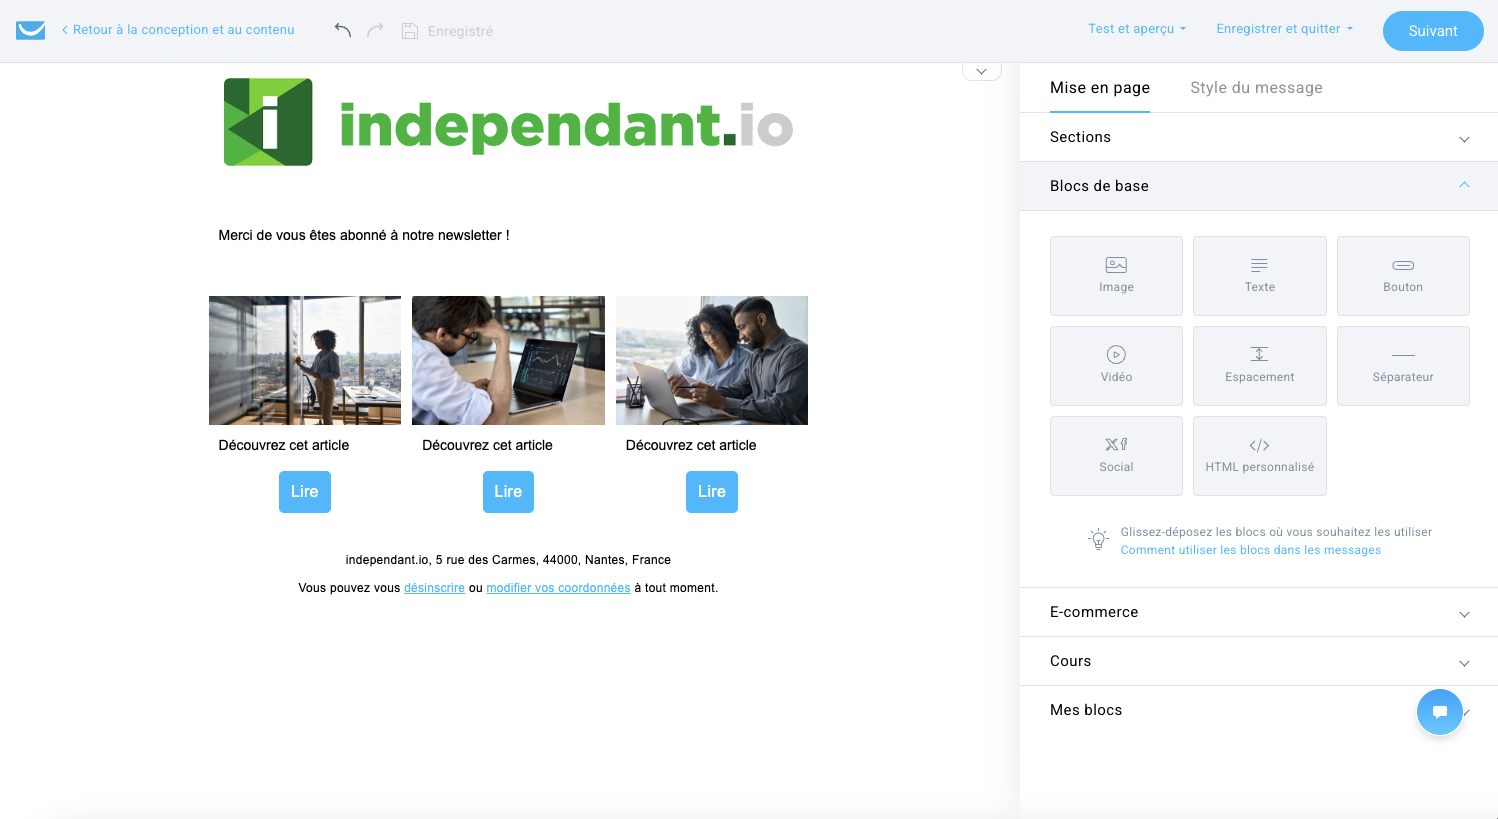Click the first Lire button
This screenshot has height=819, width=1498.
(305, 492)
